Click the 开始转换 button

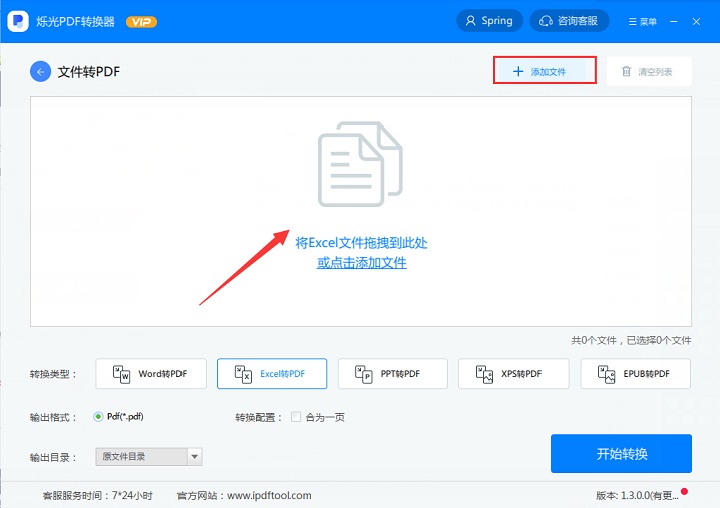[621, 453]
